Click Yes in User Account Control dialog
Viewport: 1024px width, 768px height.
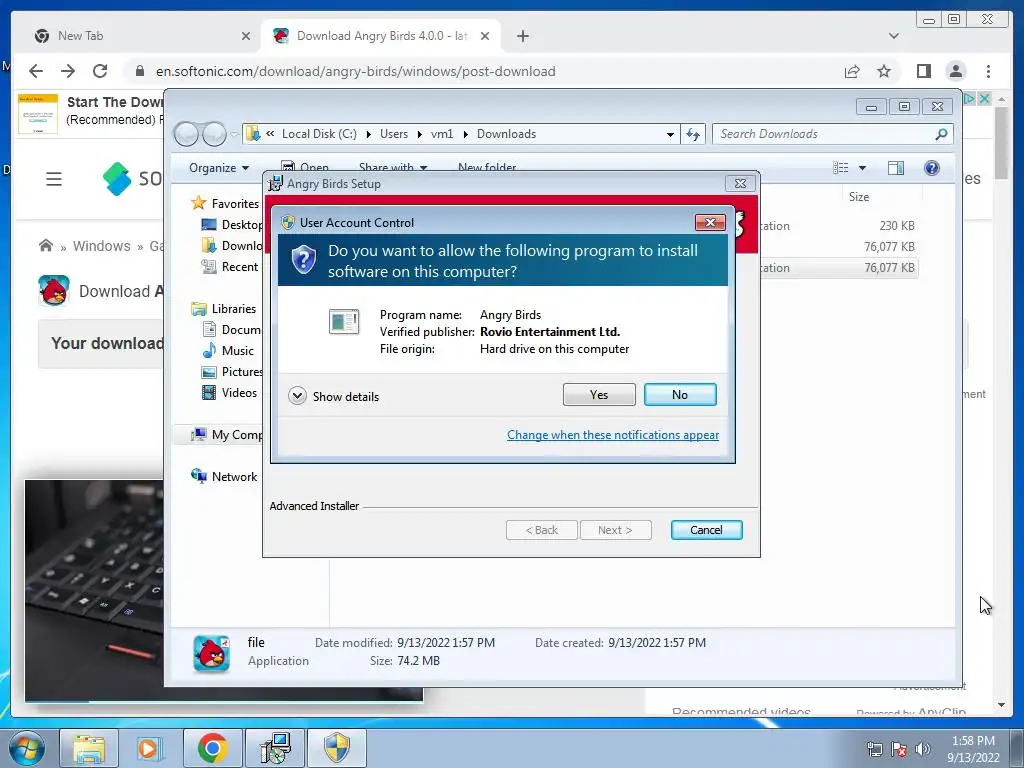[x=599, y=394]
